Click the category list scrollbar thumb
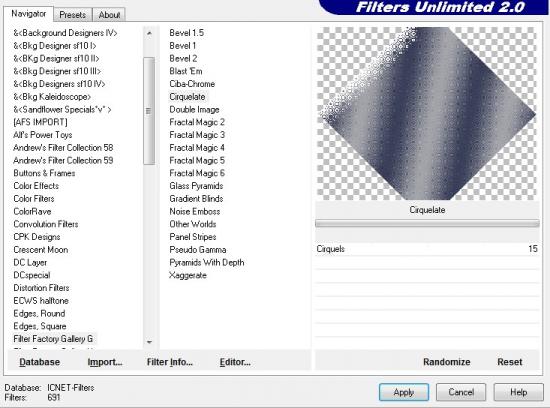This screenshot has height=408, width=550. 149,111
